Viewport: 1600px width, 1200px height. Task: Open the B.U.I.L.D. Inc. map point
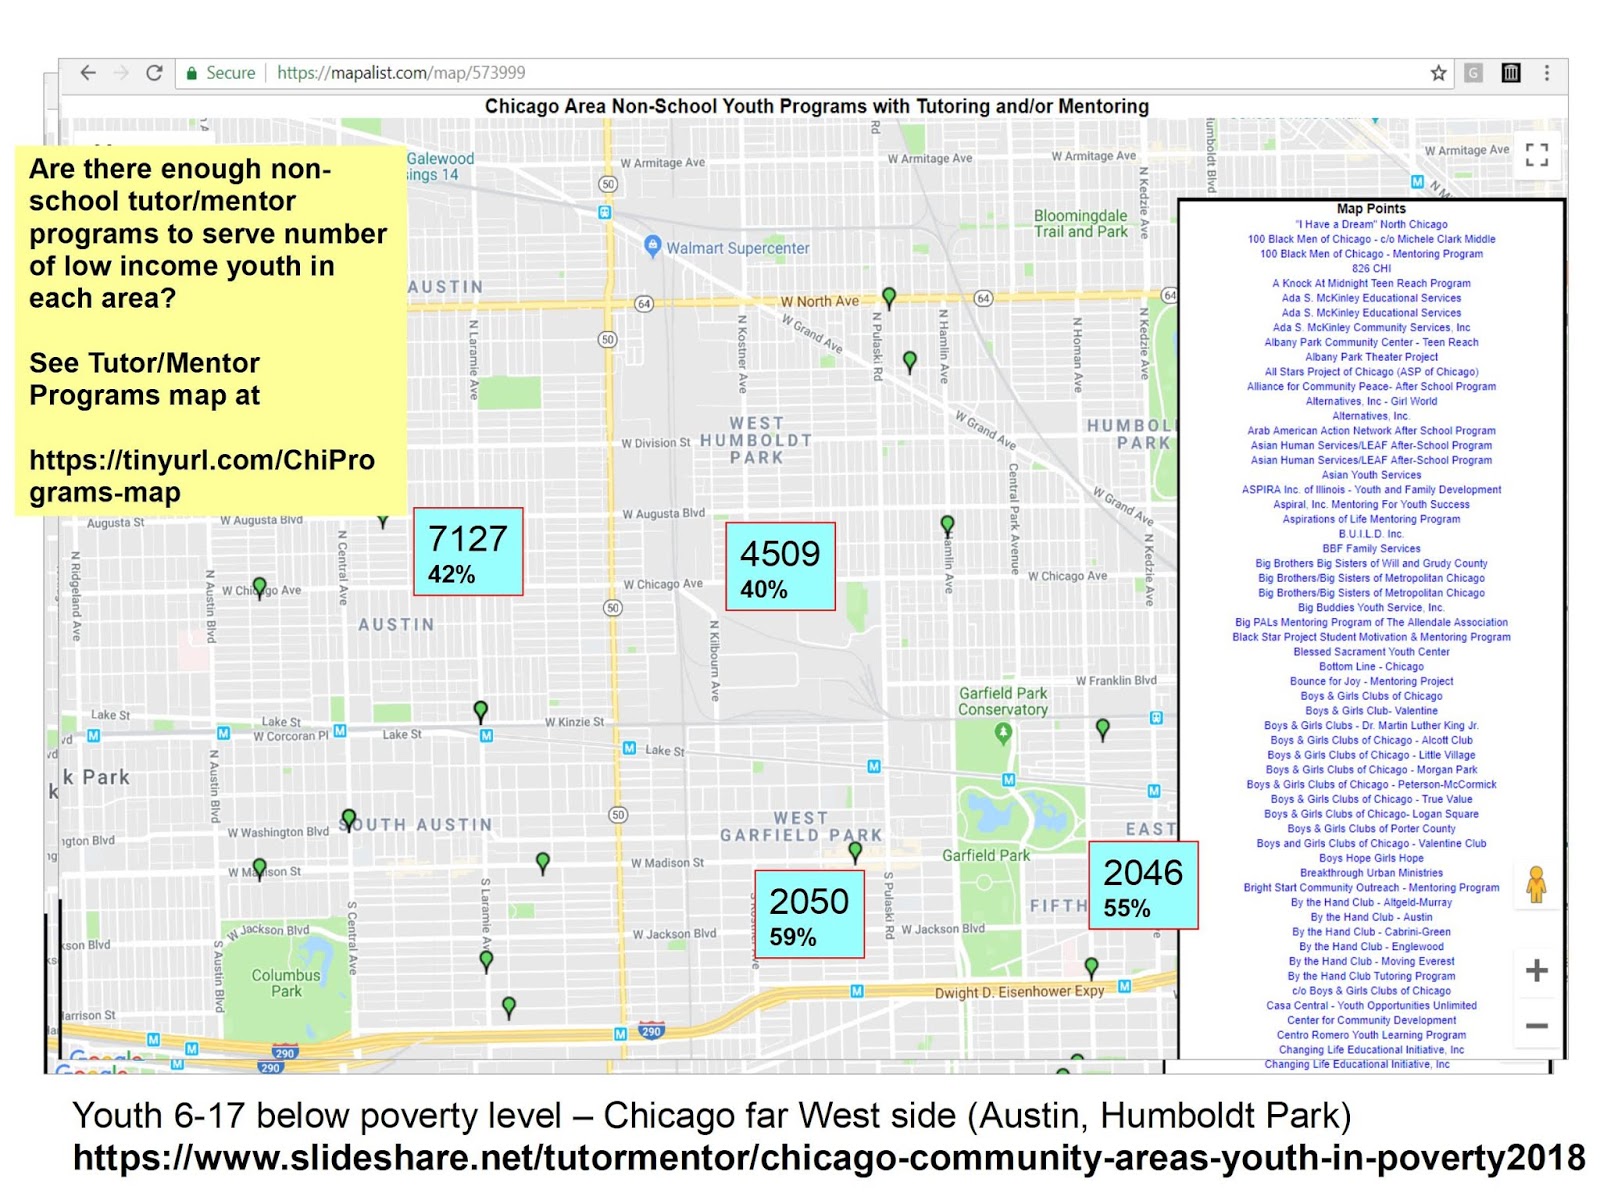(1371, 534)
